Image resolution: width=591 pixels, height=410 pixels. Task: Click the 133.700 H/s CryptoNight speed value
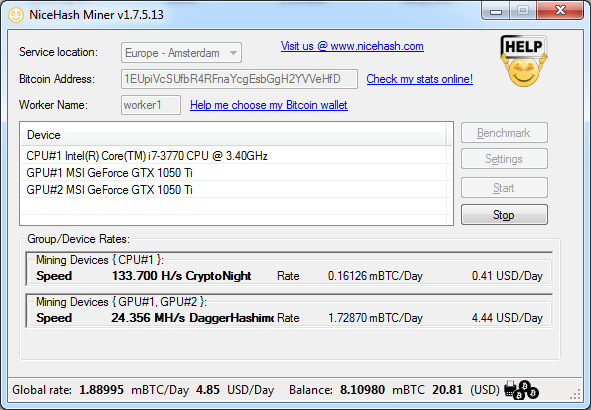click(181, 276)
